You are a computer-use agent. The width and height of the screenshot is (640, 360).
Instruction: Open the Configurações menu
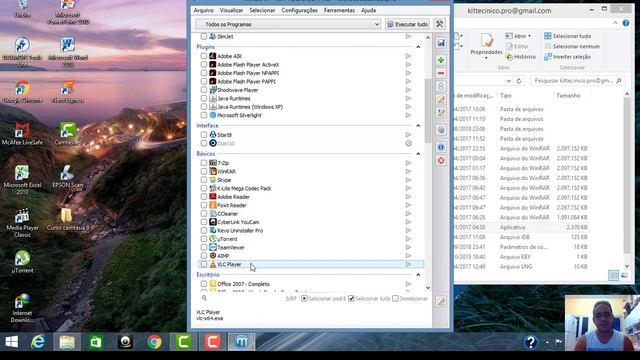[x=300, y=10]
